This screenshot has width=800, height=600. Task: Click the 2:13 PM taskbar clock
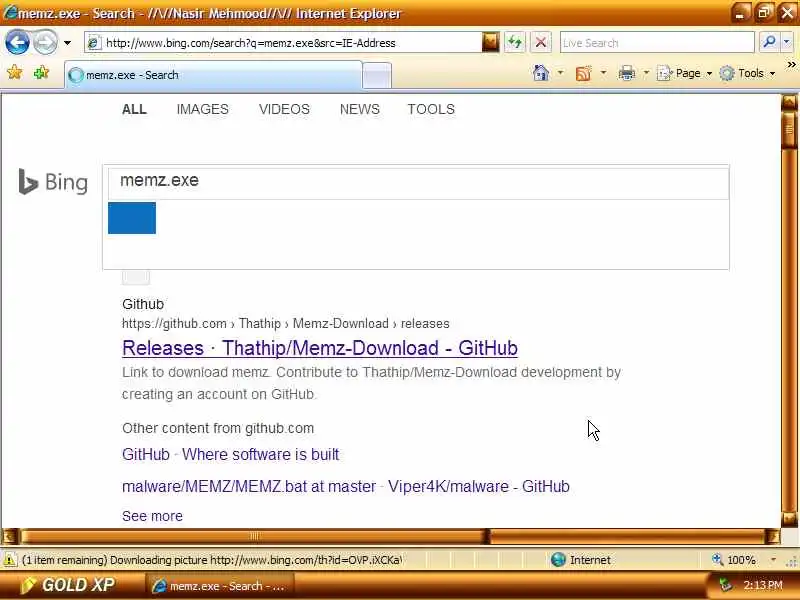click(763, 585)
